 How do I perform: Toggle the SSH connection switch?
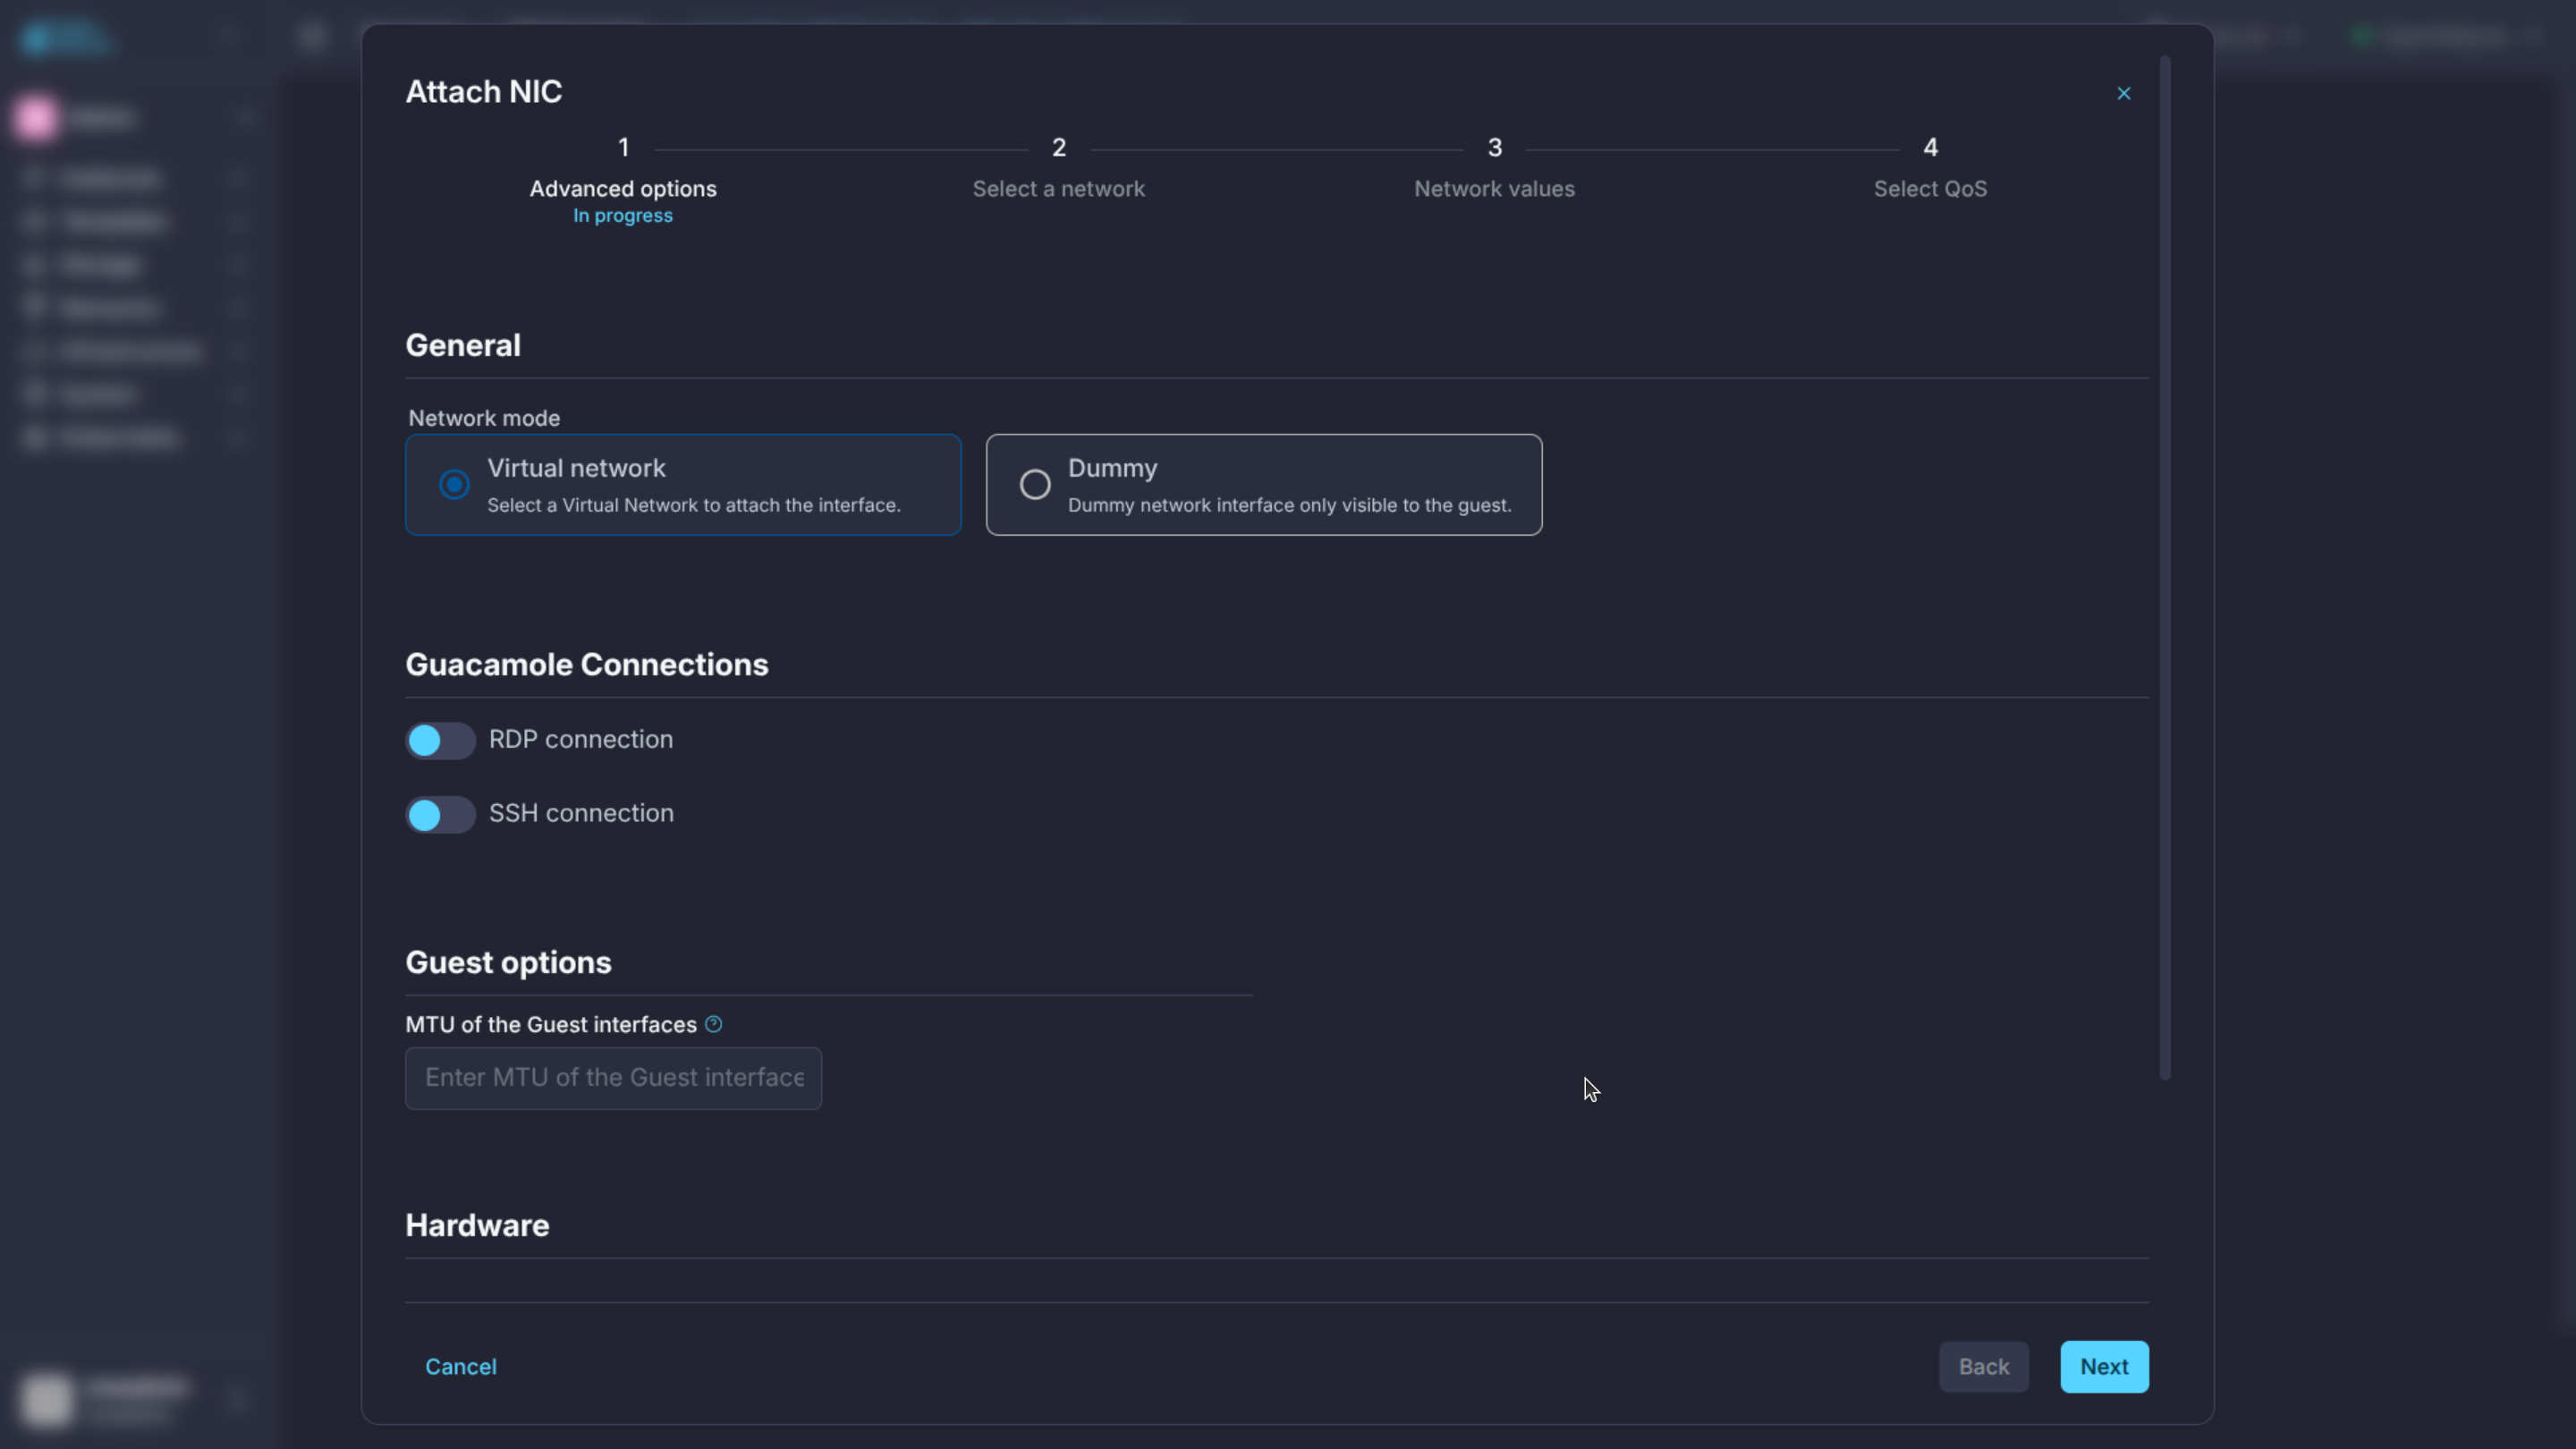click(440, 814)
